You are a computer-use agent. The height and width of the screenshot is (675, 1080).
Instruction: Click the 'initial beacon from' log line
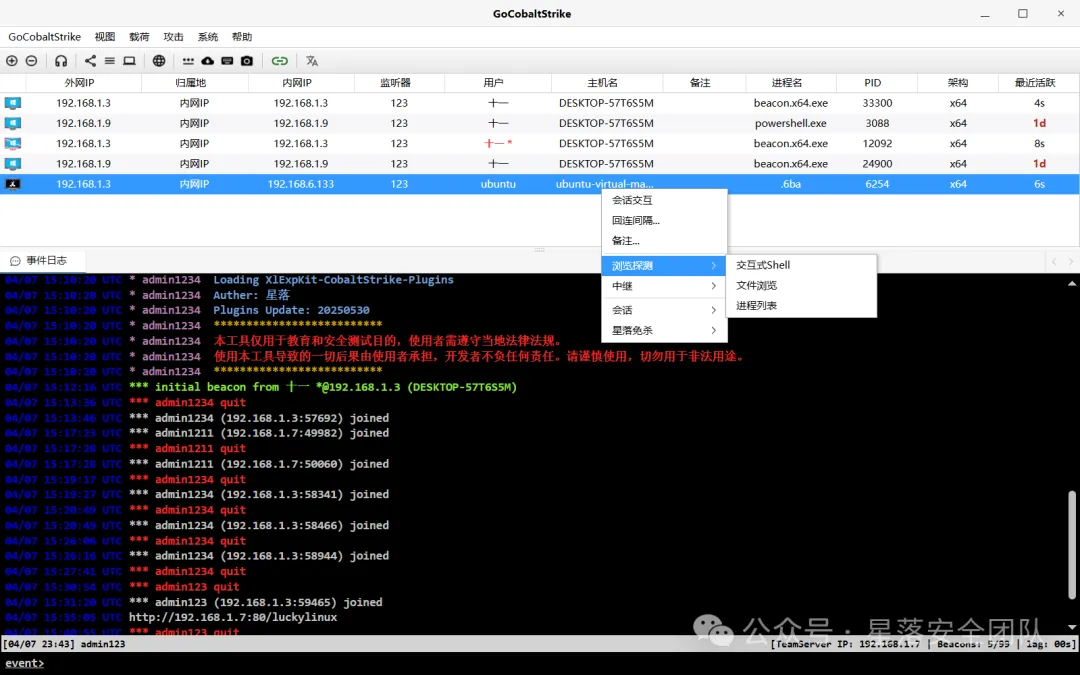323,387
